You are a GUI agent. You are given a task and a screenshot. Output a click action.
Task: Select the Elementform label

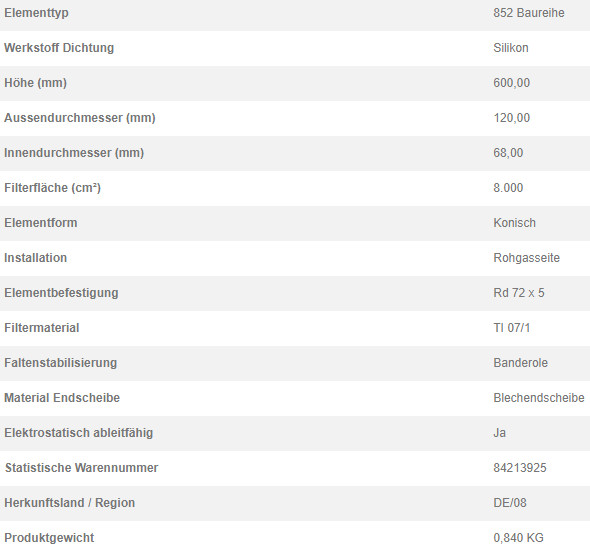(x=41, y=223)
